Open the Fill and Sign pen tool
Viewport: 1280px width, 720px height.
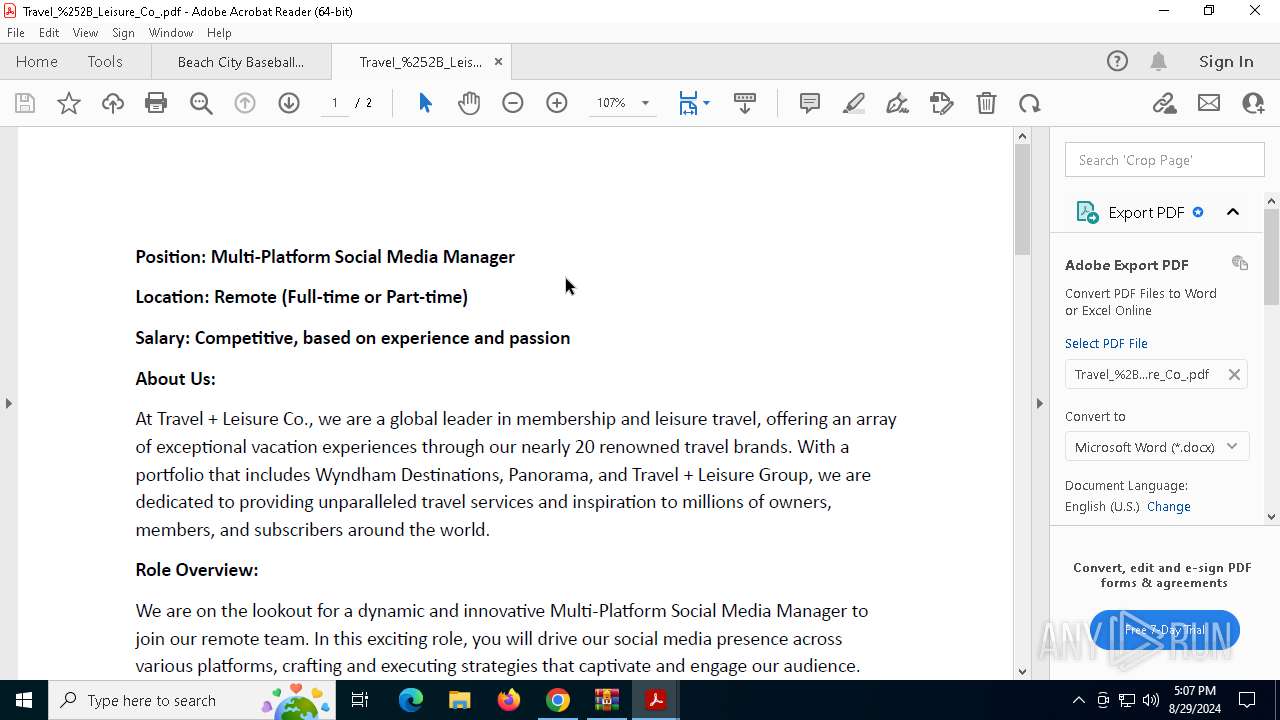pyautogui.click(x=898, y=103)
